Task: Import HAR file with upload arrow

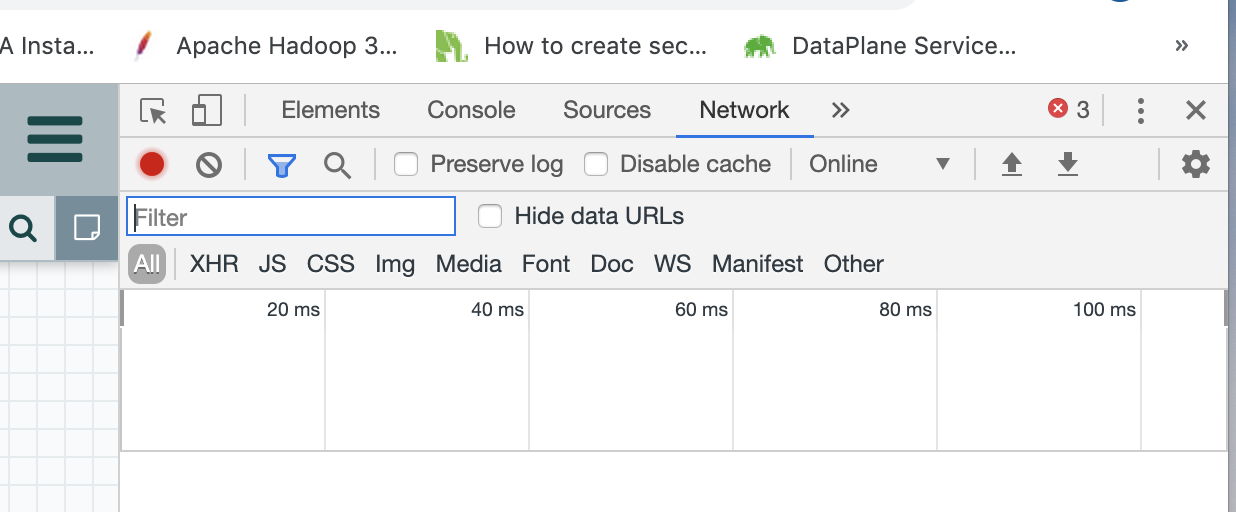Action: point(1012,164)
